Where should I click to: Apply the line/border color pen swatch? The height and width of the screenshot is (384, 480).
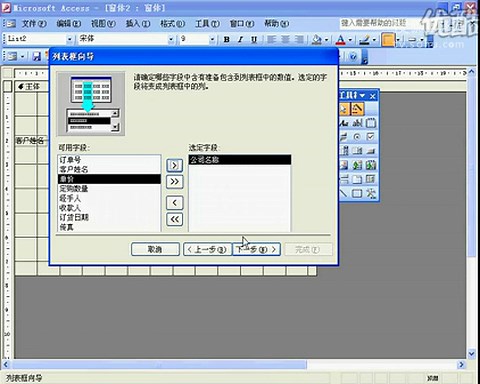(x=364, y=40)
